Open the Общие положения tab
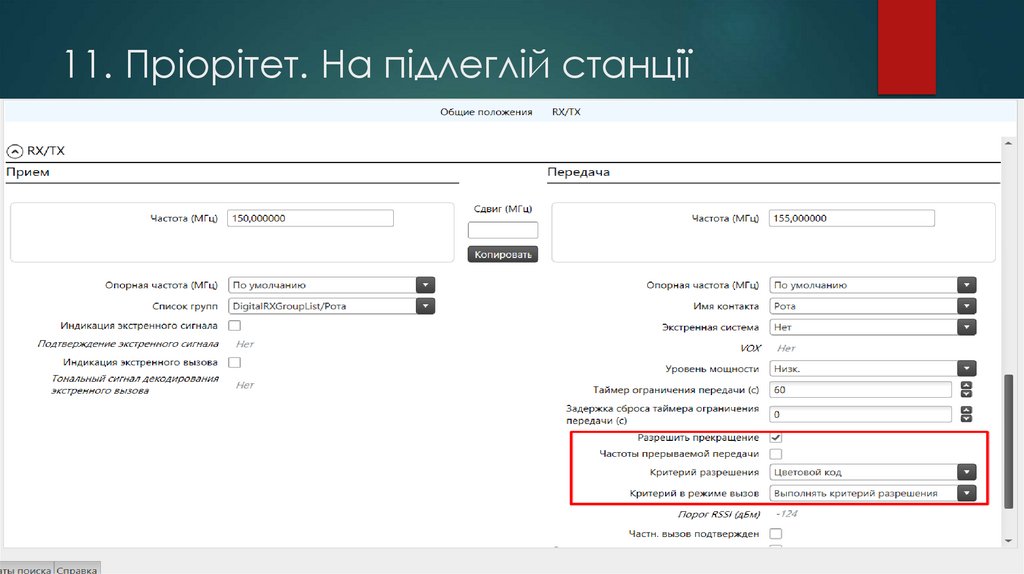This screenshot has height=574, width=1024. click(486, 112)
